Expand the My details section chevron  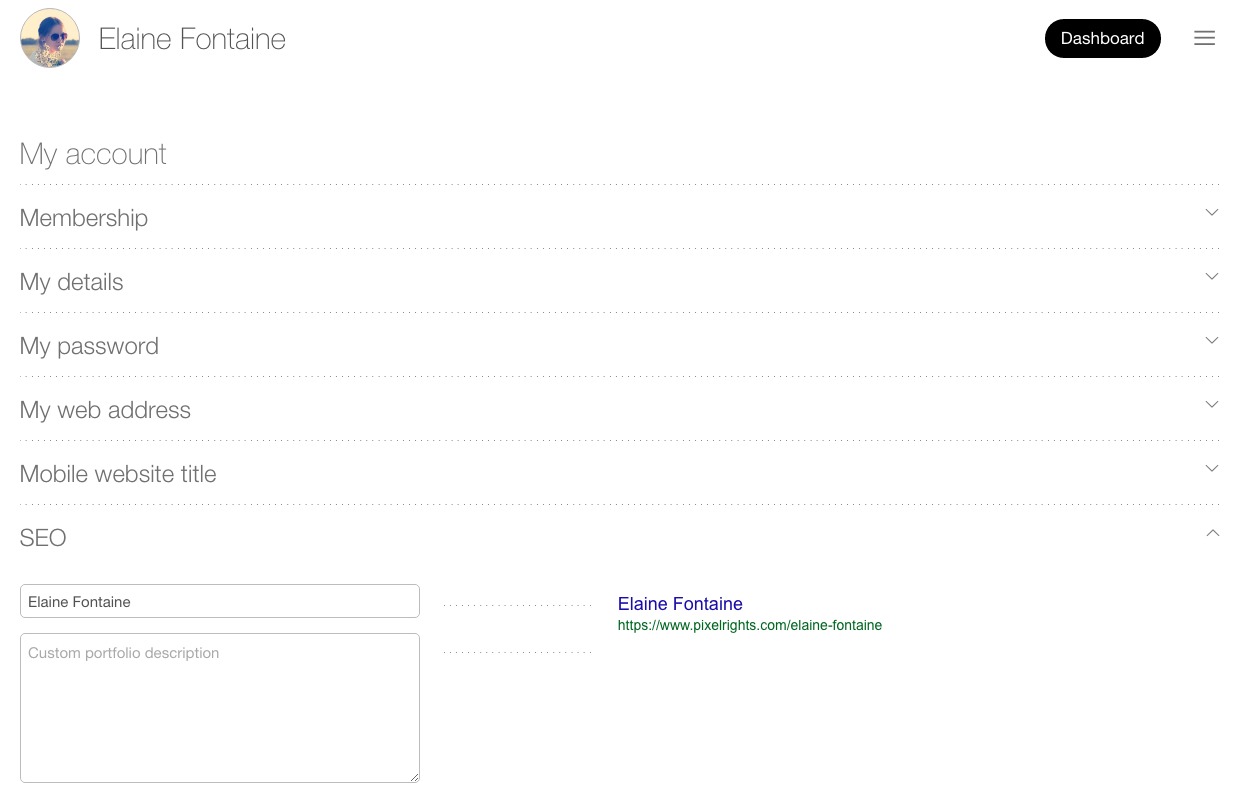[x=1212, y=276]
